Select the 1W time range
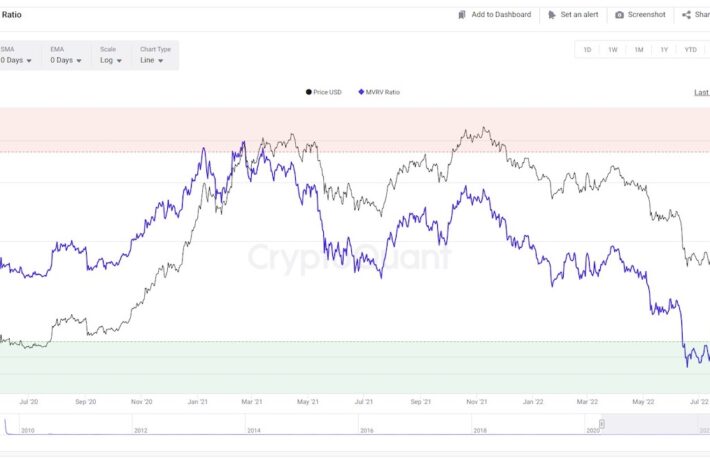The height and width of the screenshot is (458, 710). pos(613,50)
